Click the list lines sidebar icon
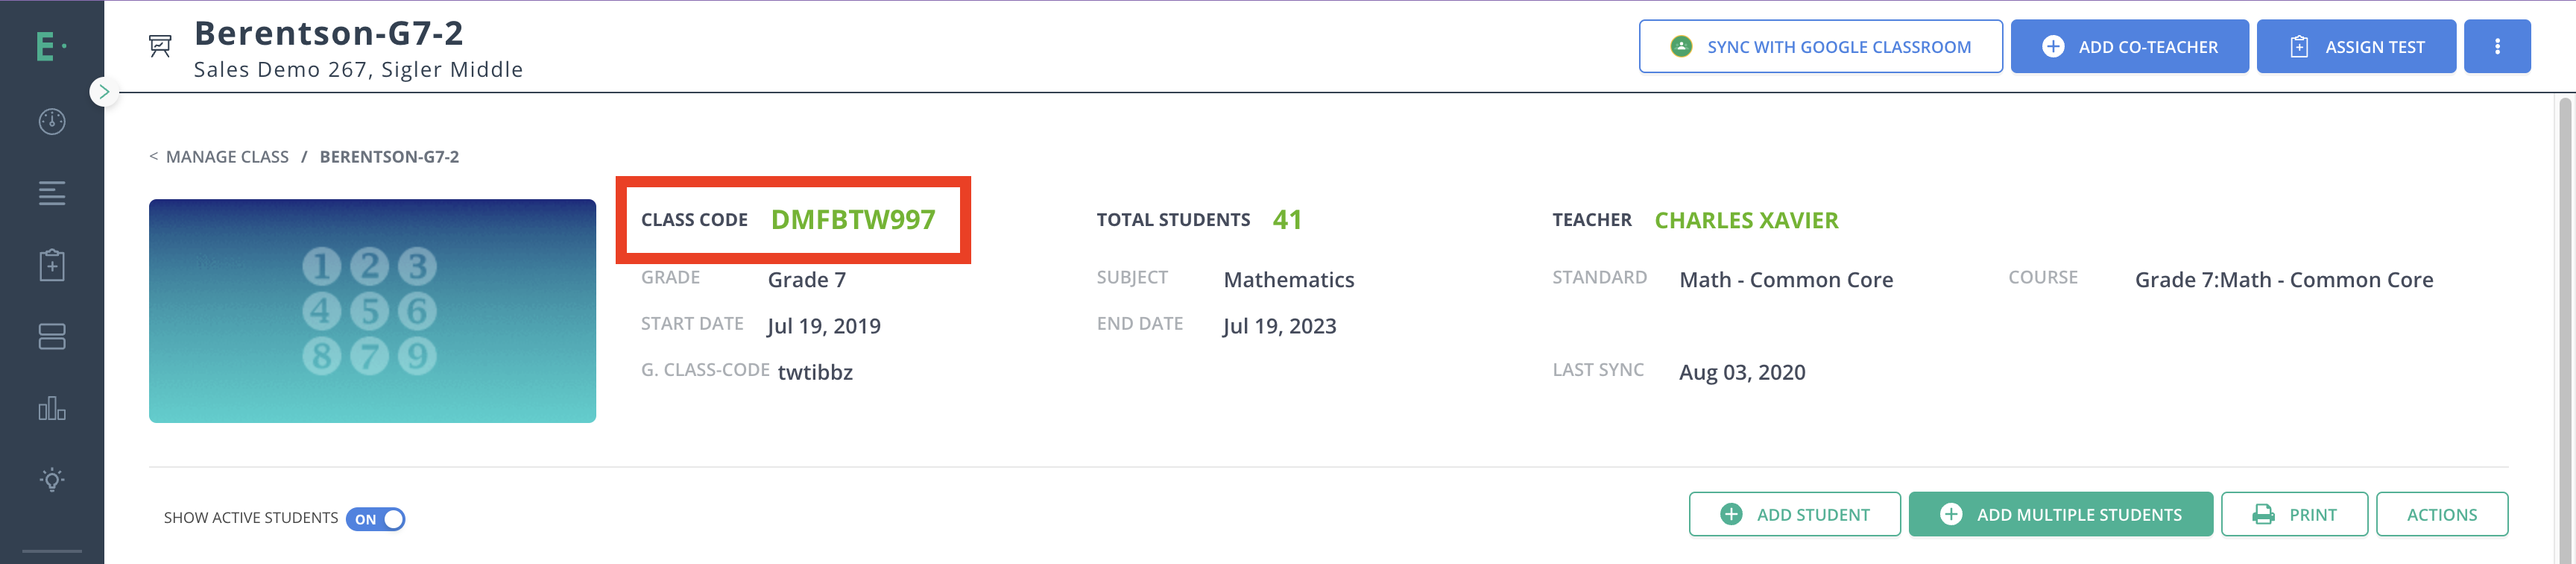This screenshot has height=564, width=2576. click(52, 193)
